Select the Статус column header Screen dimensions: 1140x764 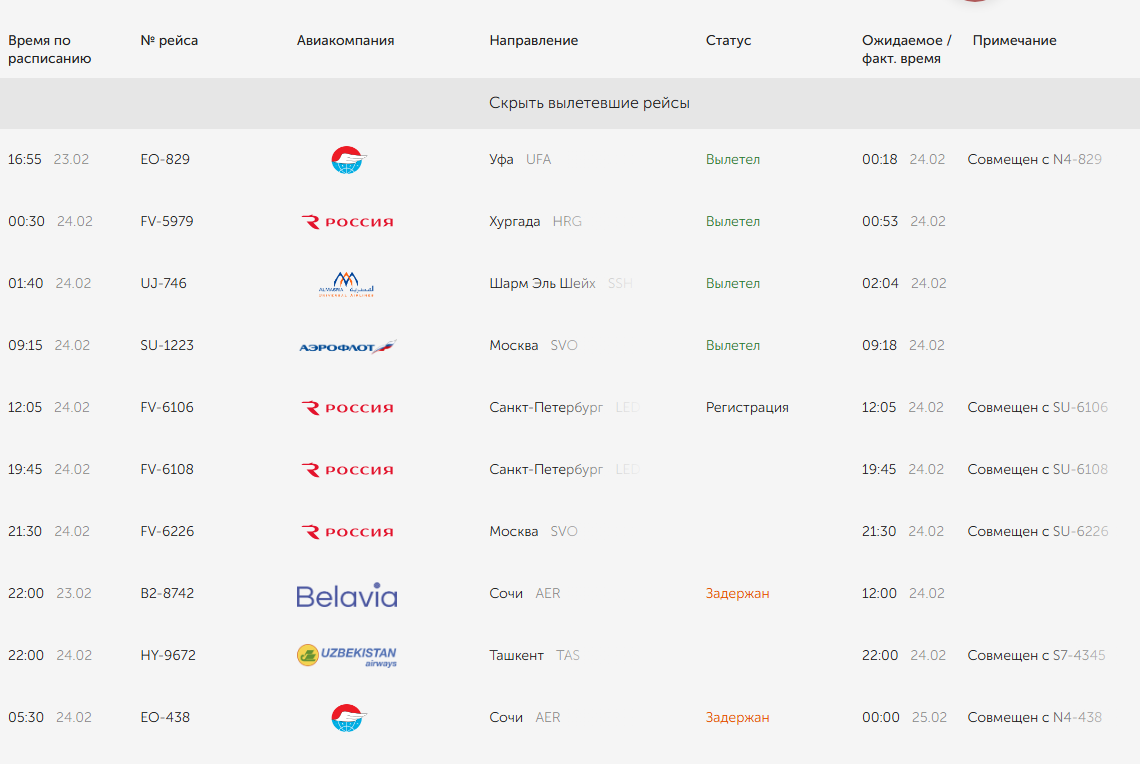(x=728, y=41)
